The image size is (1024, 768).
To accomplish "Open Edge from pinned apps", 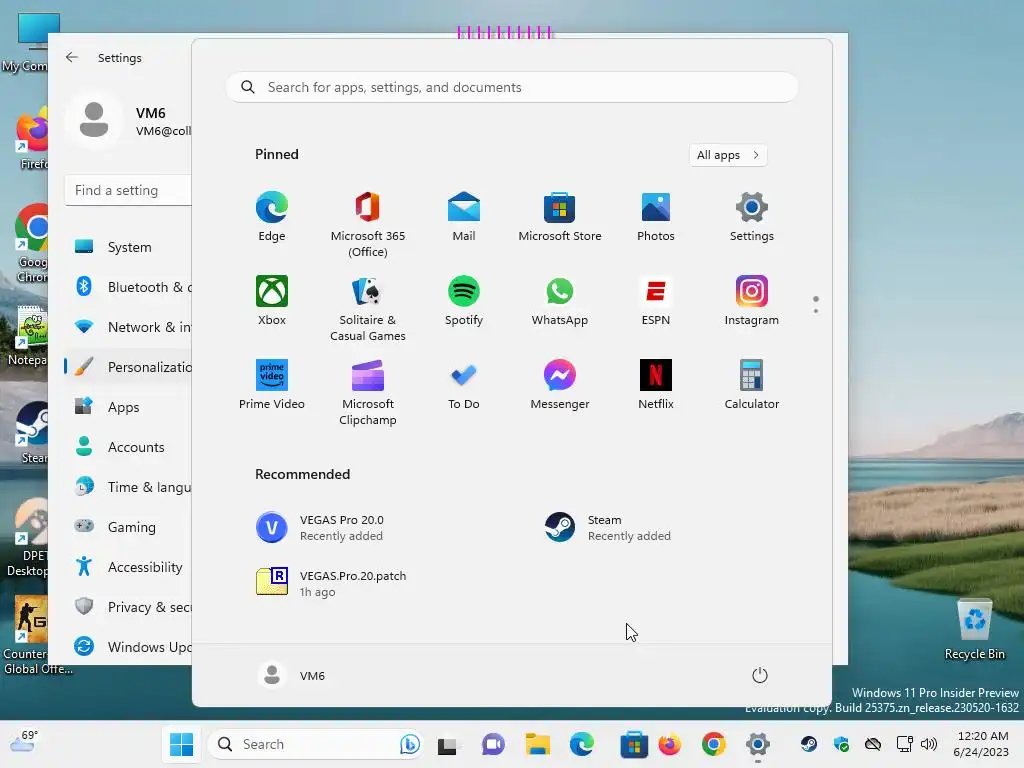I will (272, 217).
